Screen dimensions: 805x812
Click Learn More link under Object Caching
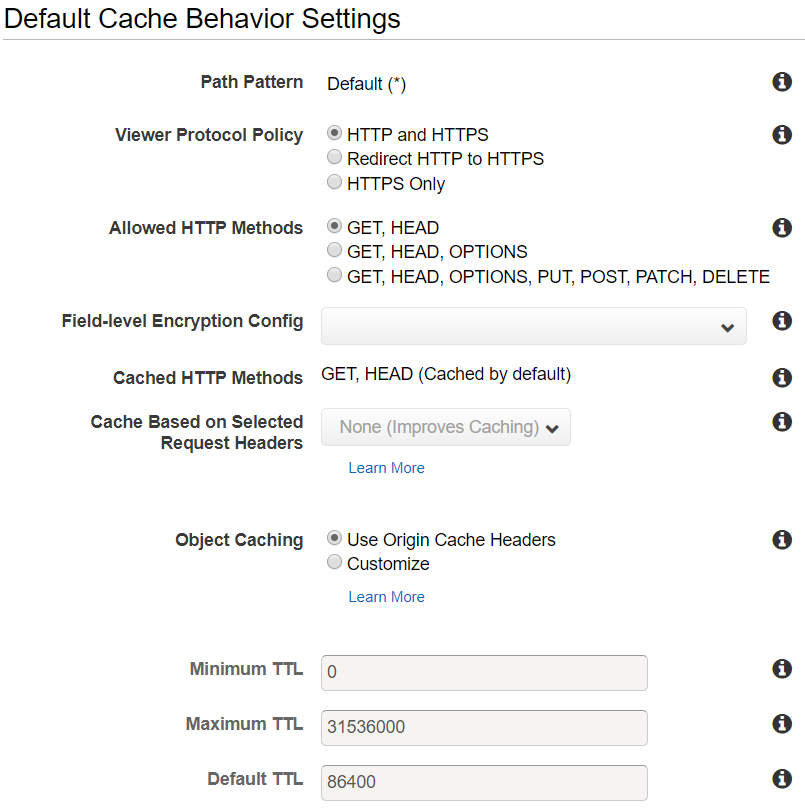coord(386,597)
